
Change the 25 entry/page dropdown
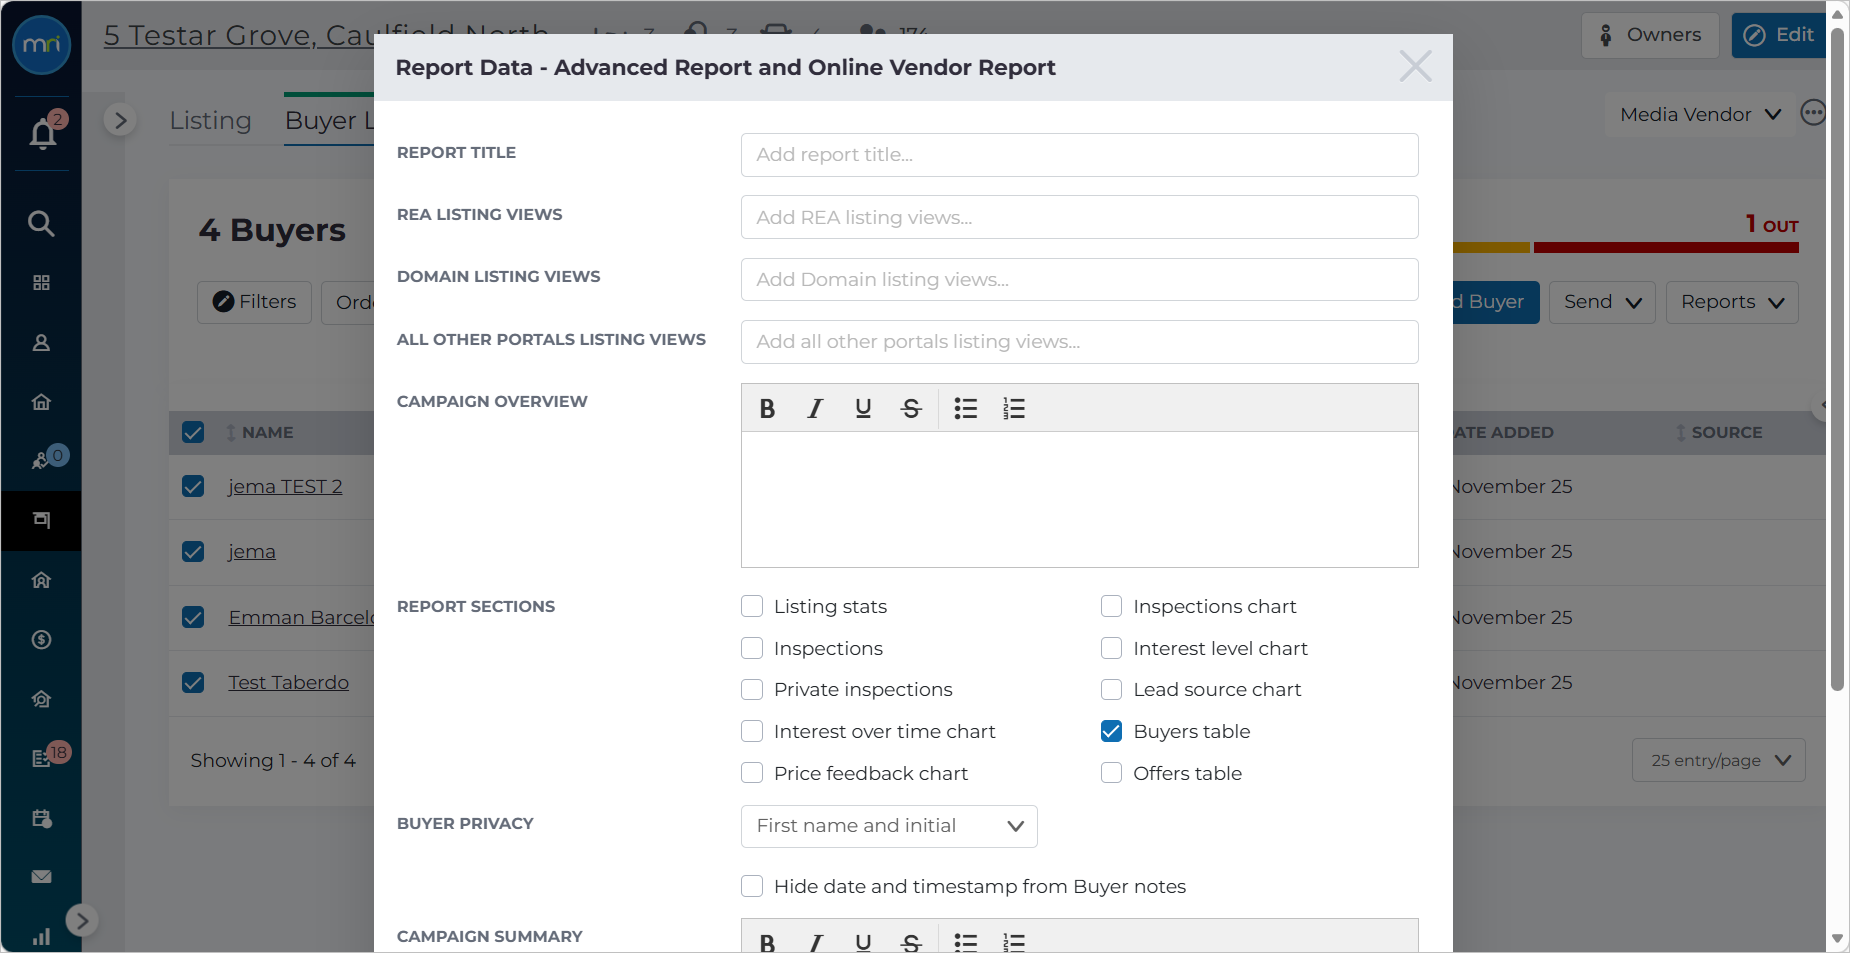(x=1719, y=760)
